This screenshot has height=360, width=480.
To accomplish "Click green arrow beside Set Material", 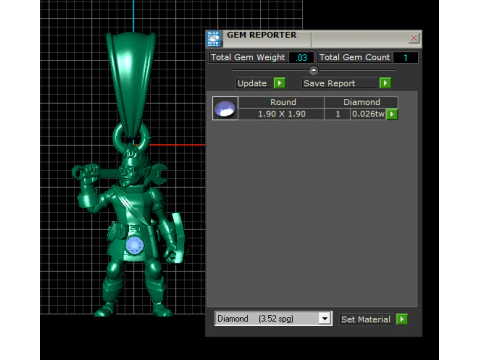I will click(402, 319).
